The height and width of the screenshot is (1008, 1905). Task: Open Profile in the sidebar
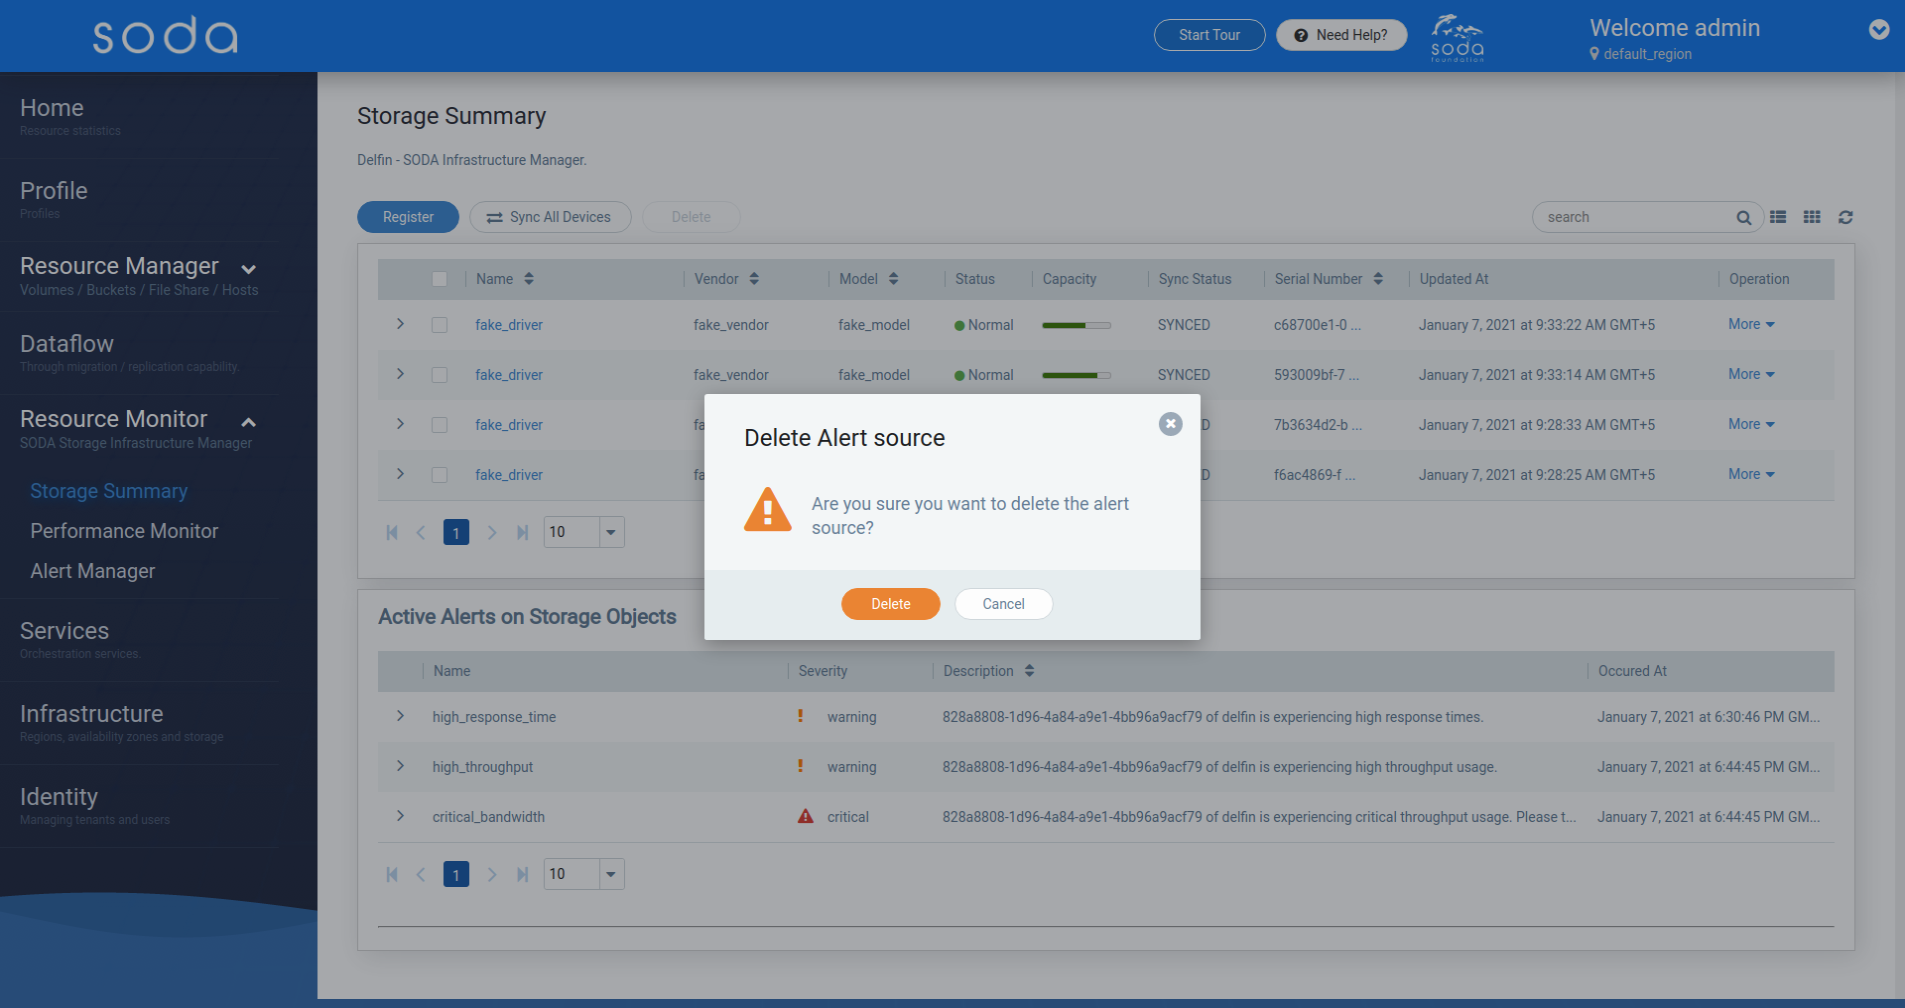click(54, 191)
